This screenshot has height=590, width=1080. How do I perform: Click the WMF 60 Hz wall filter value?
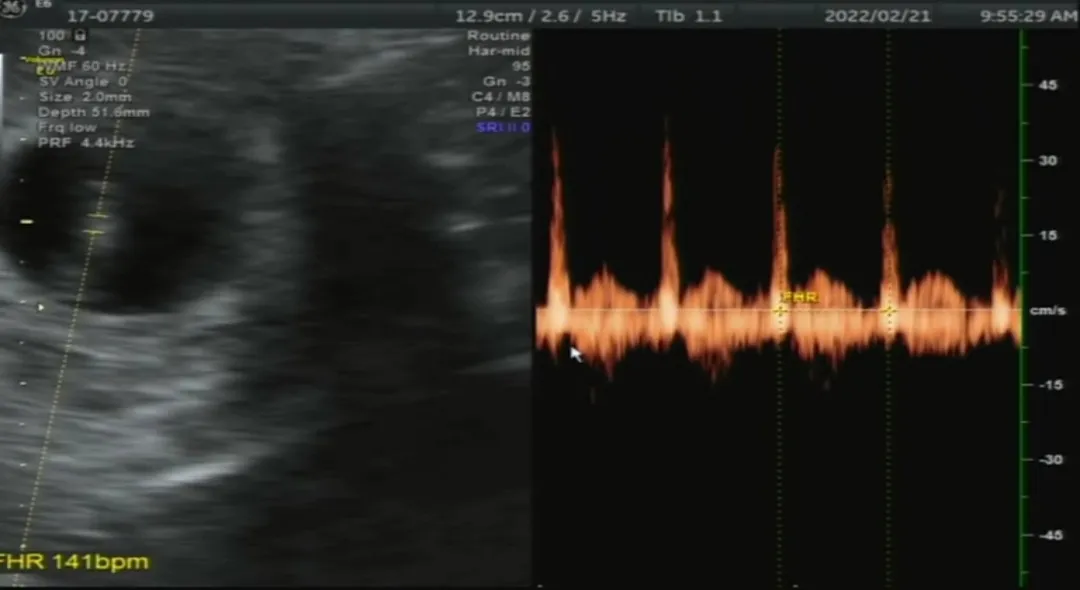click(x=83, y=66)
